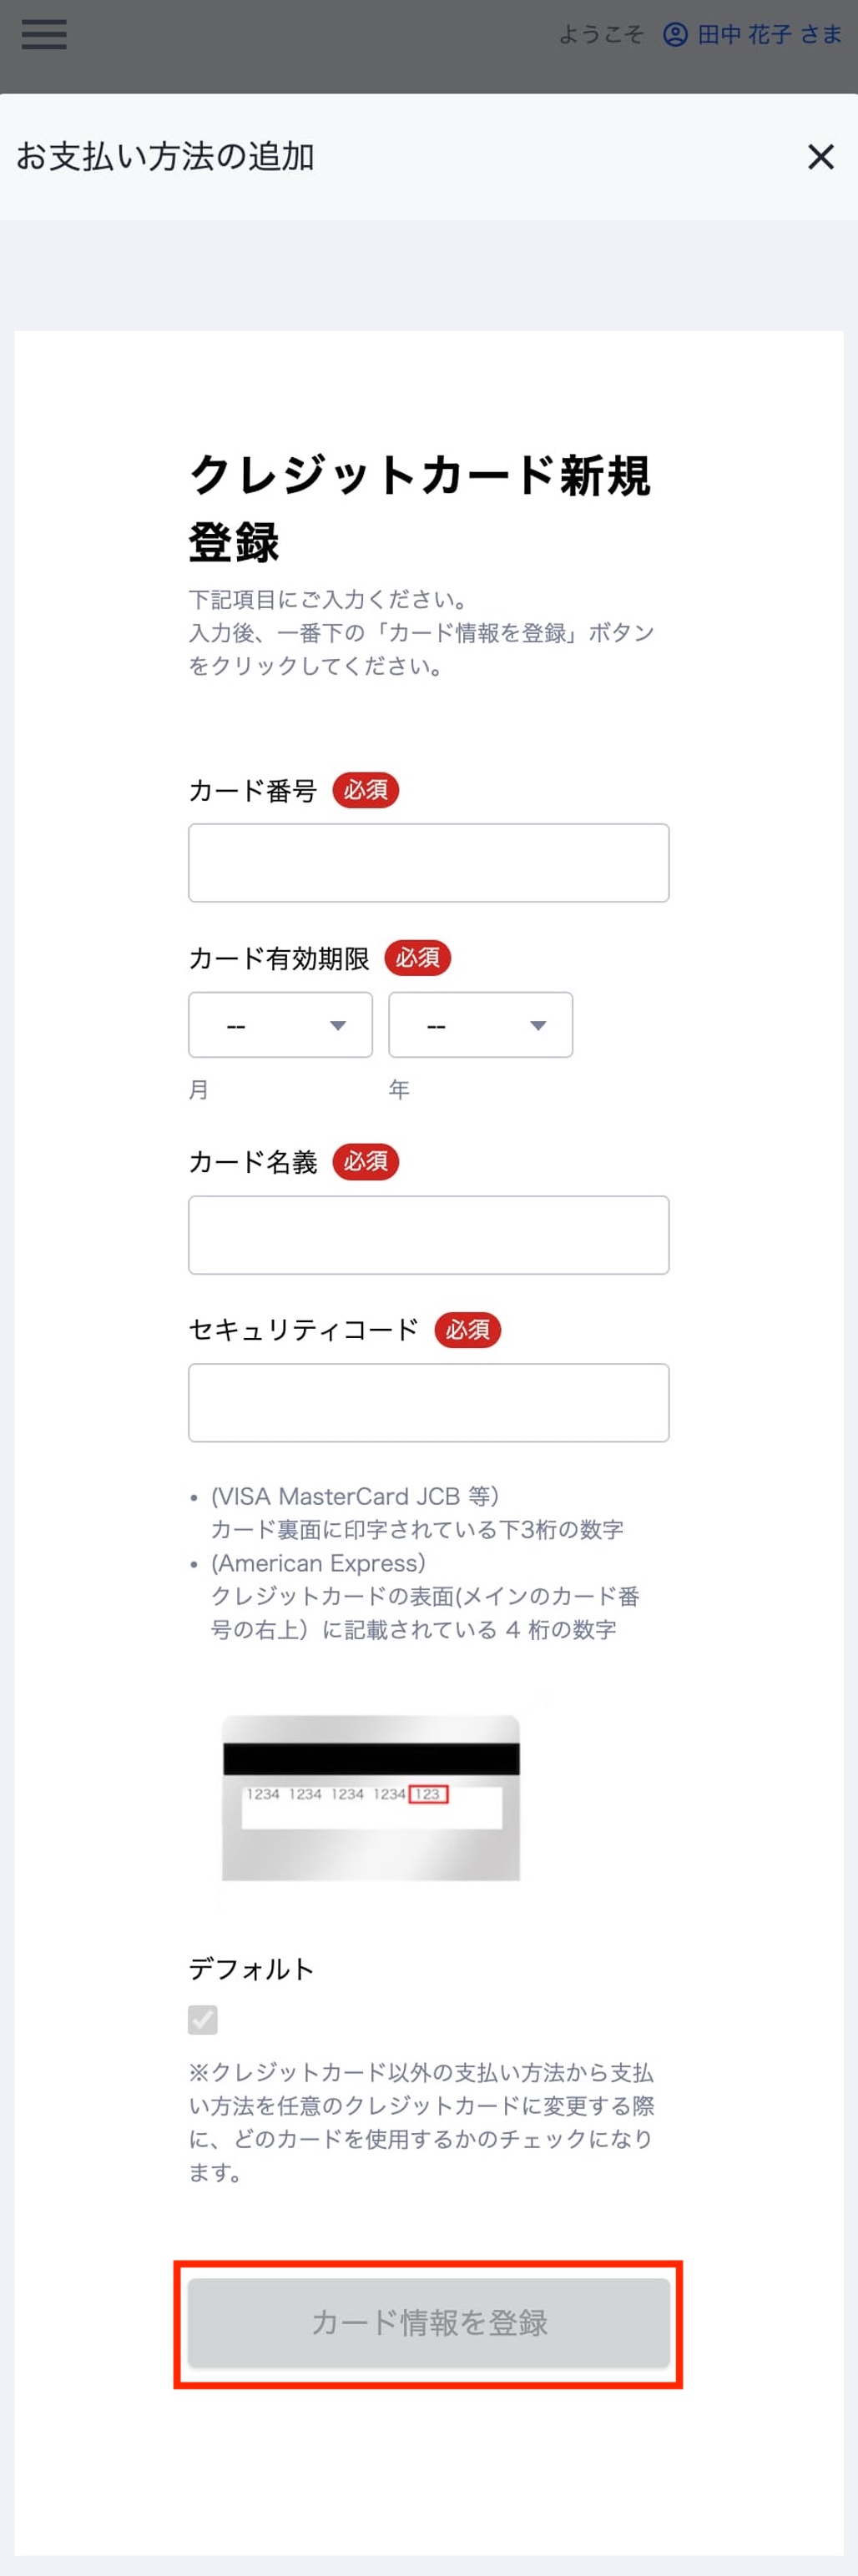Expand the expiration month selector showing --

click(x=280, y=1024)
